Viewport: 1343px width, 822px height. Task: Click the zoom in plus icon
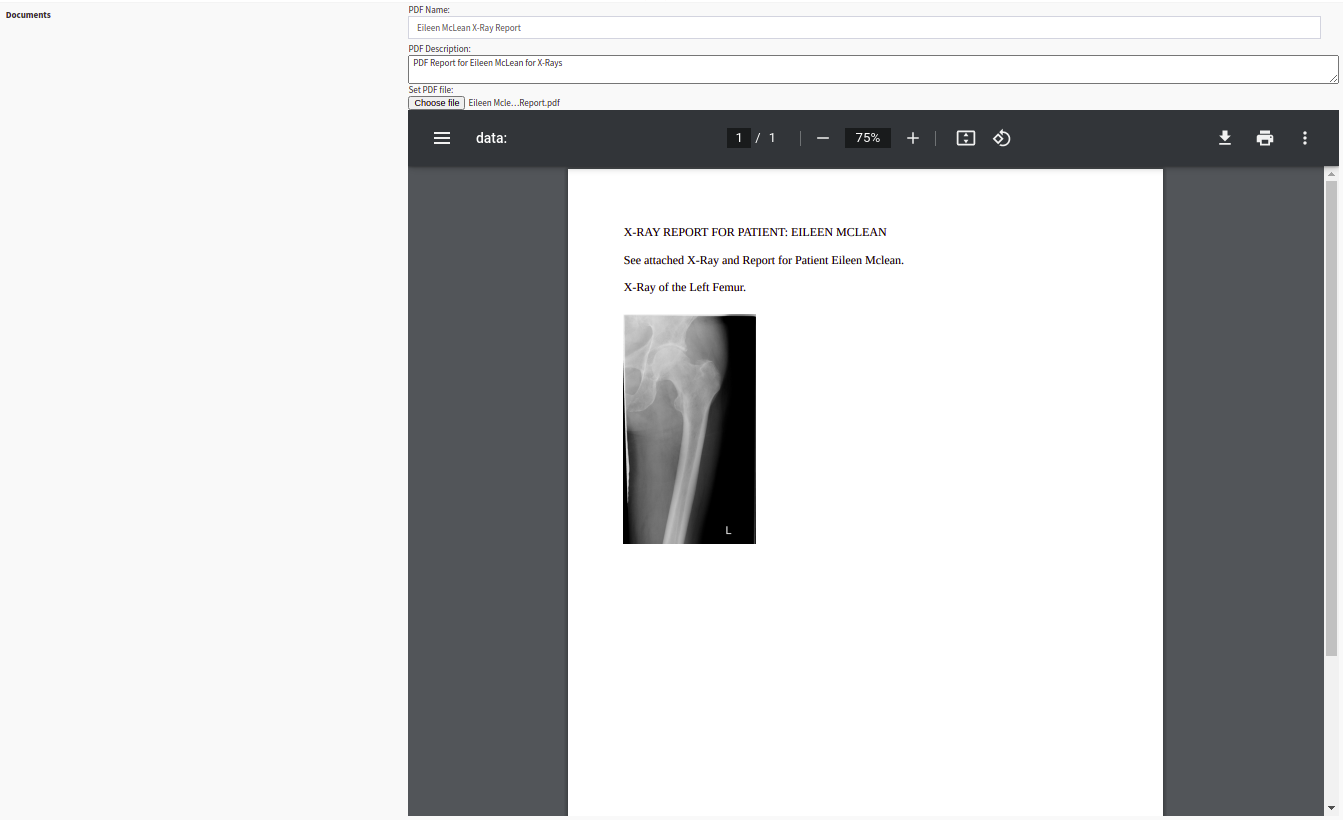[x=912, y=138]
